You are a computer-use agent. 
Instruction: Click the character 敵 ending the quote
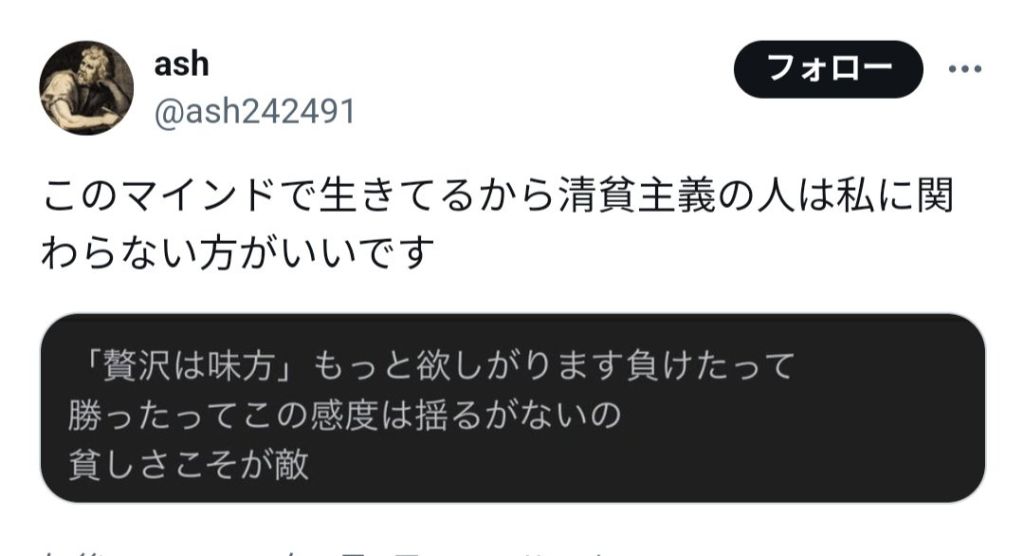pos(291,465)
